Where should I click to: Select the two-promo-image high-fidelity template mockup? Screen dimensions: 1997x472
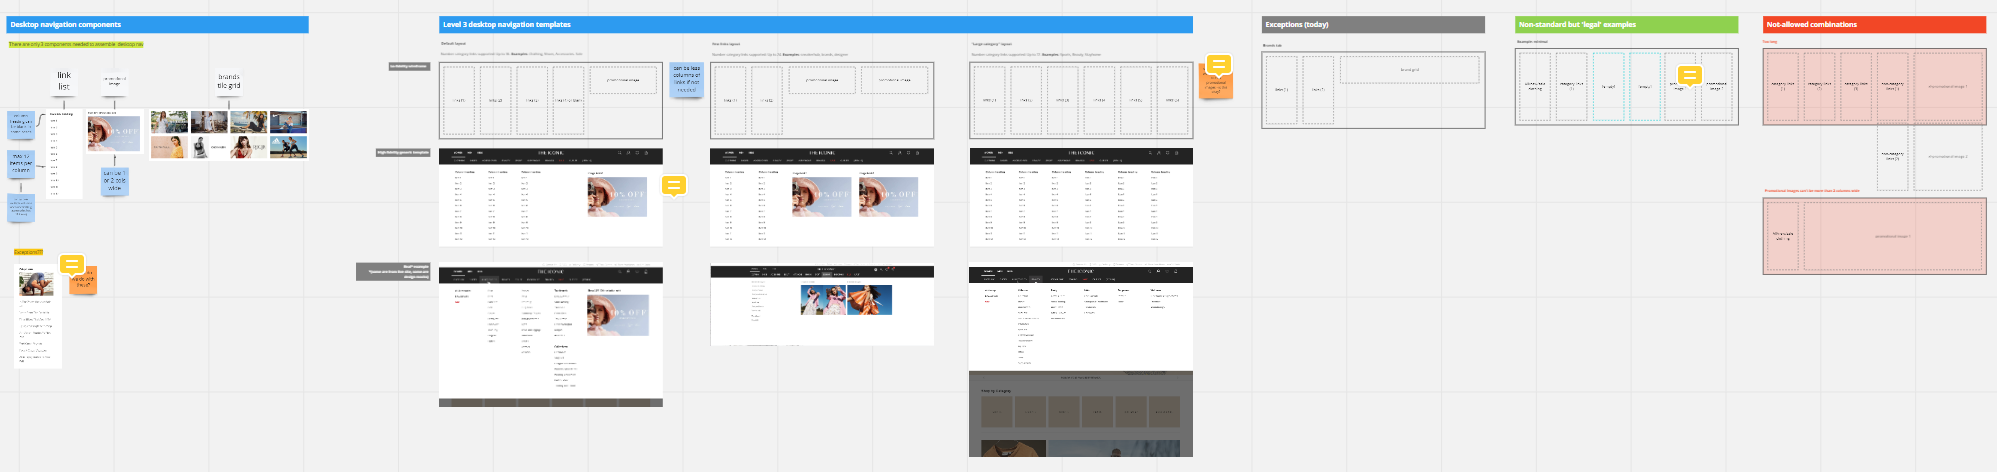pyautogui.click(x=822, y=197)
